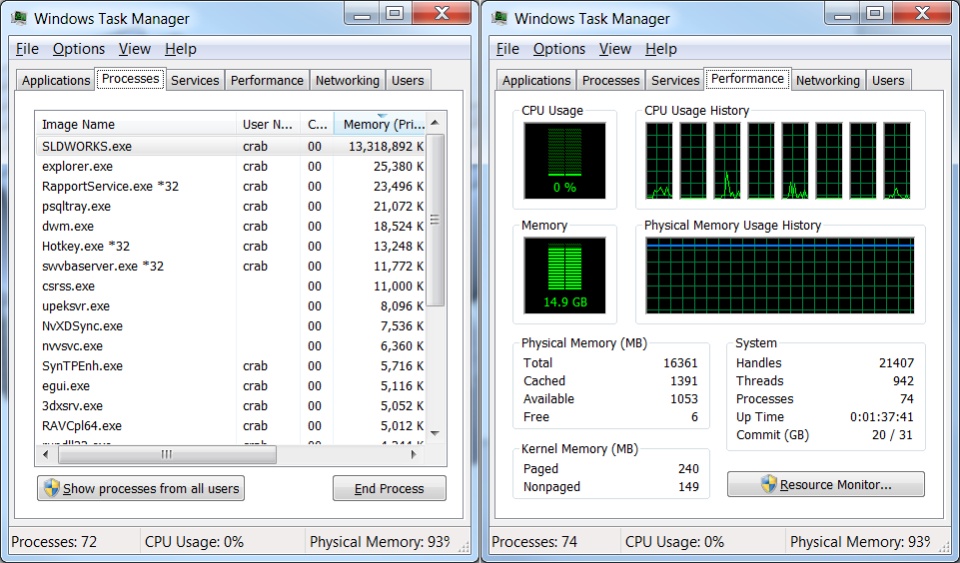This screenshot has width=960, height=563.
Task: Select swvbaserver.exe *32 process
Action: 230,266
